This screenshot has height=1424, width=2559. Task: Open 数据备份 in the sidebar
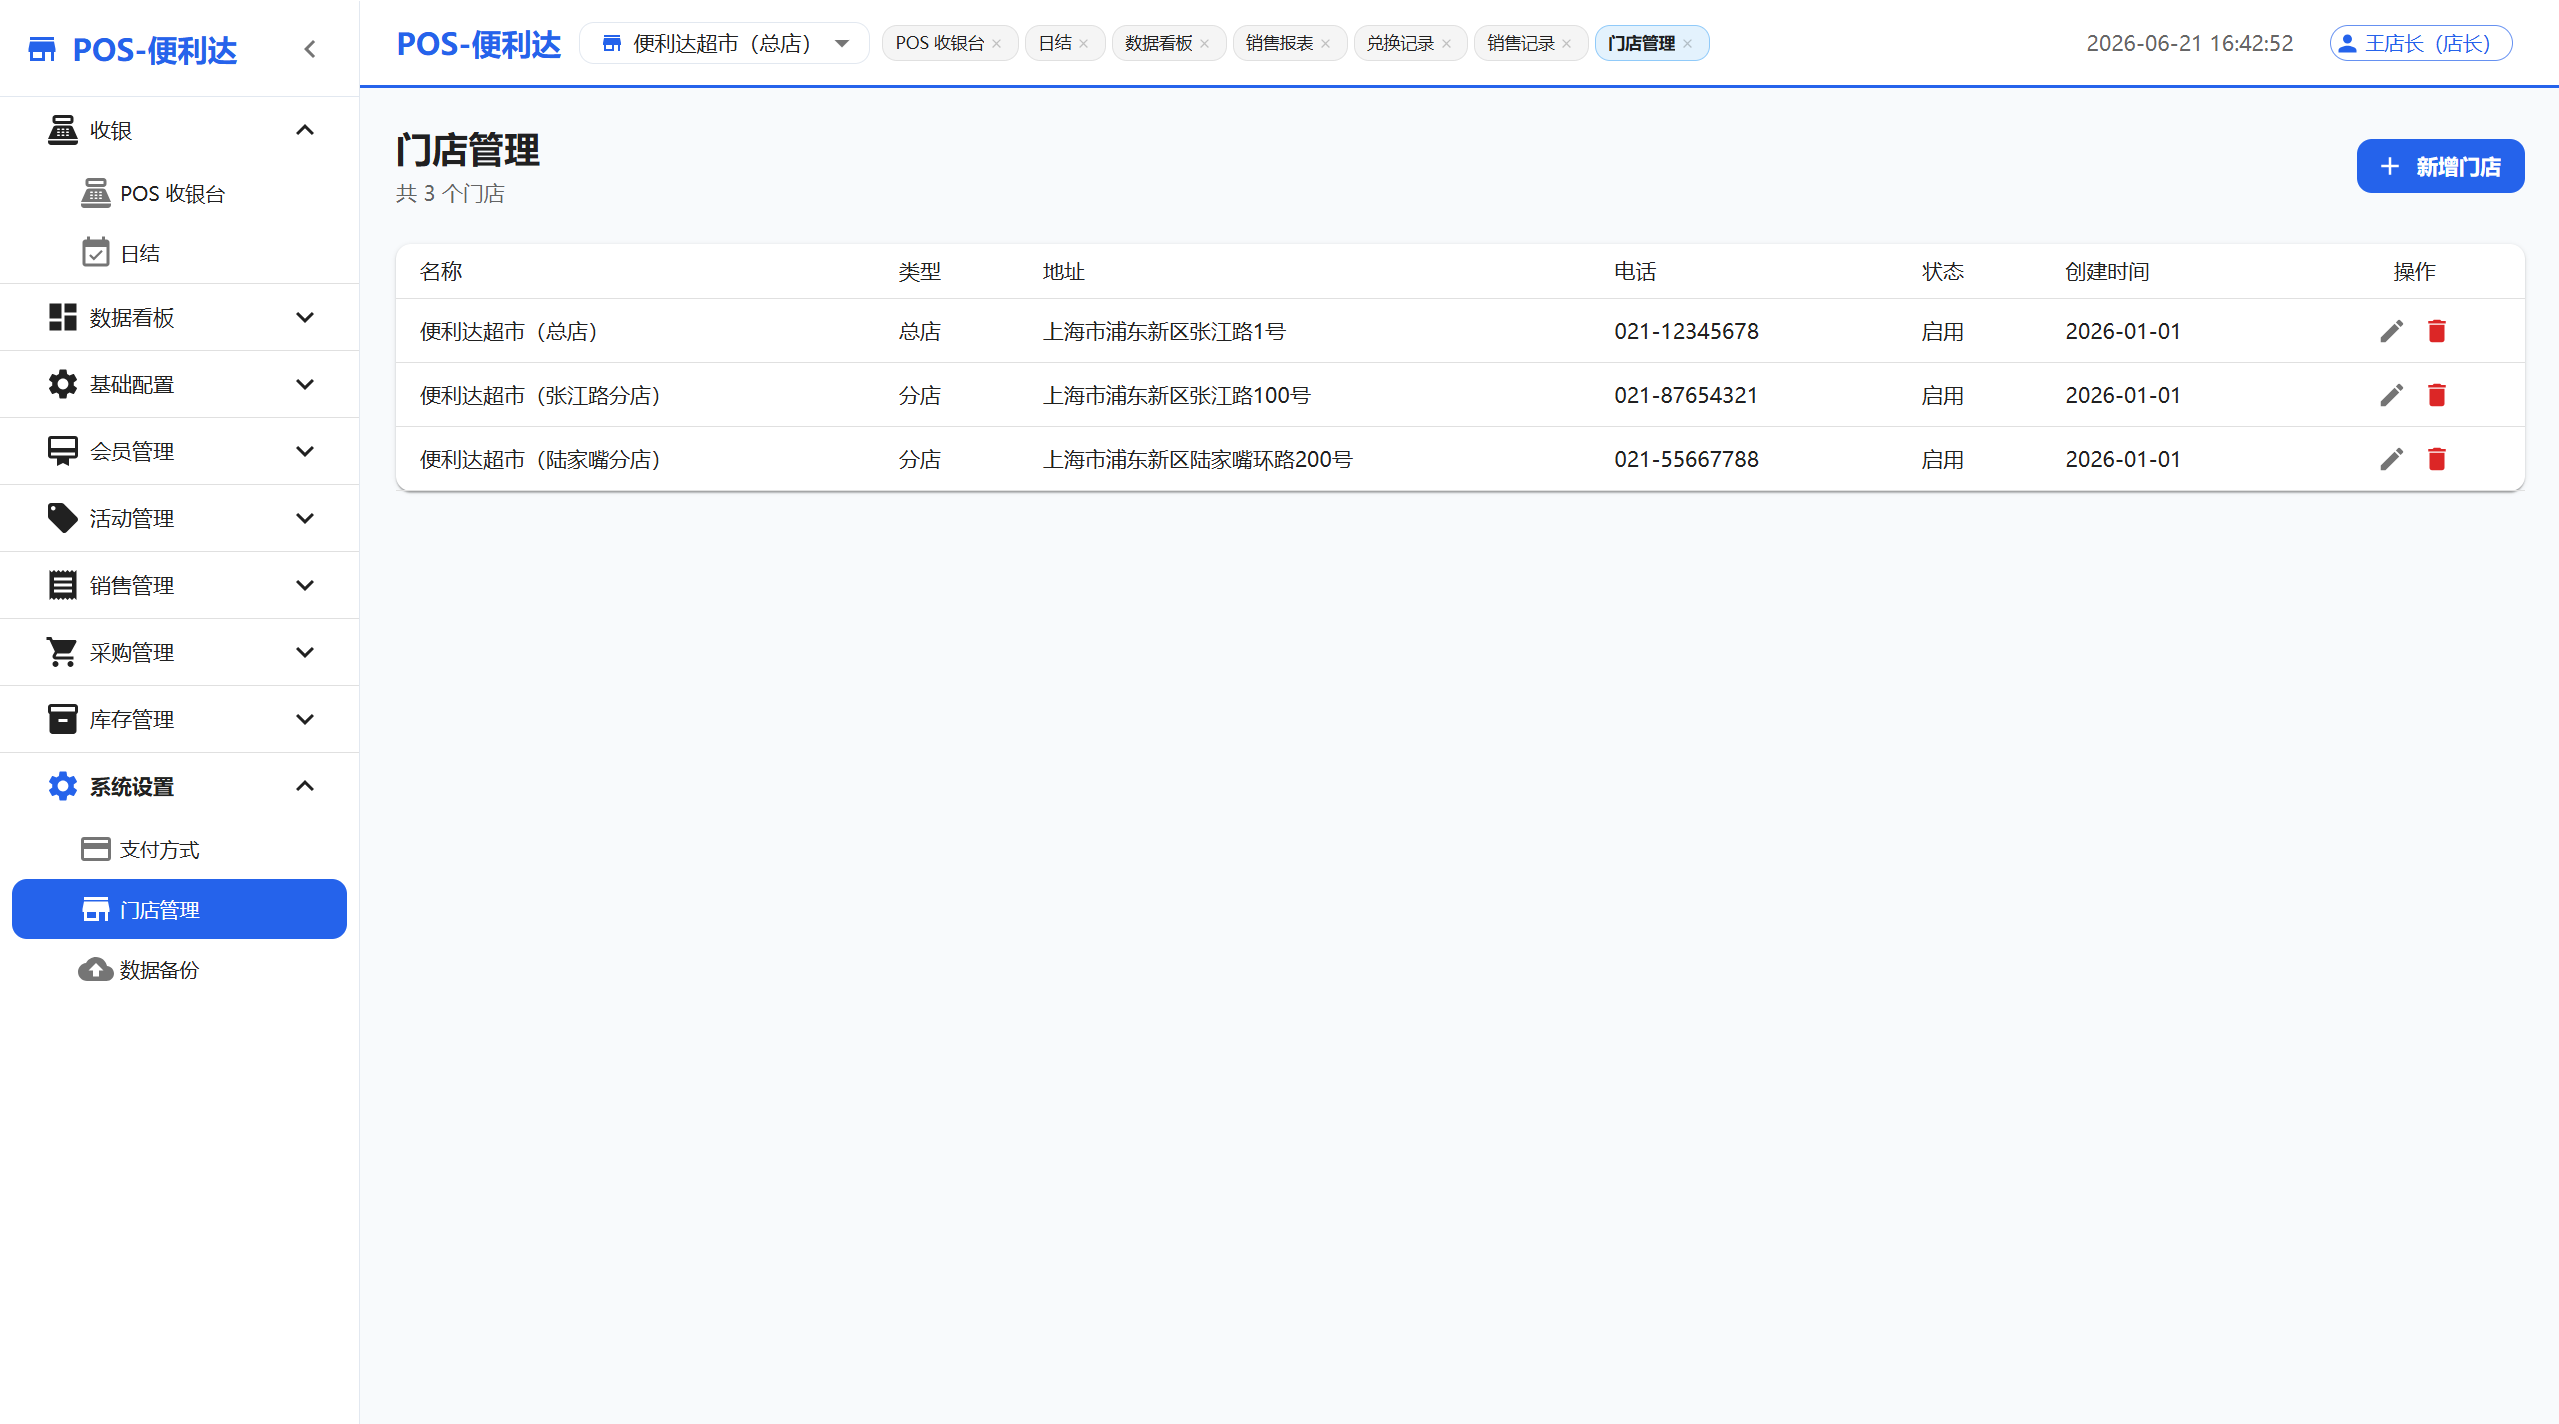180,969
